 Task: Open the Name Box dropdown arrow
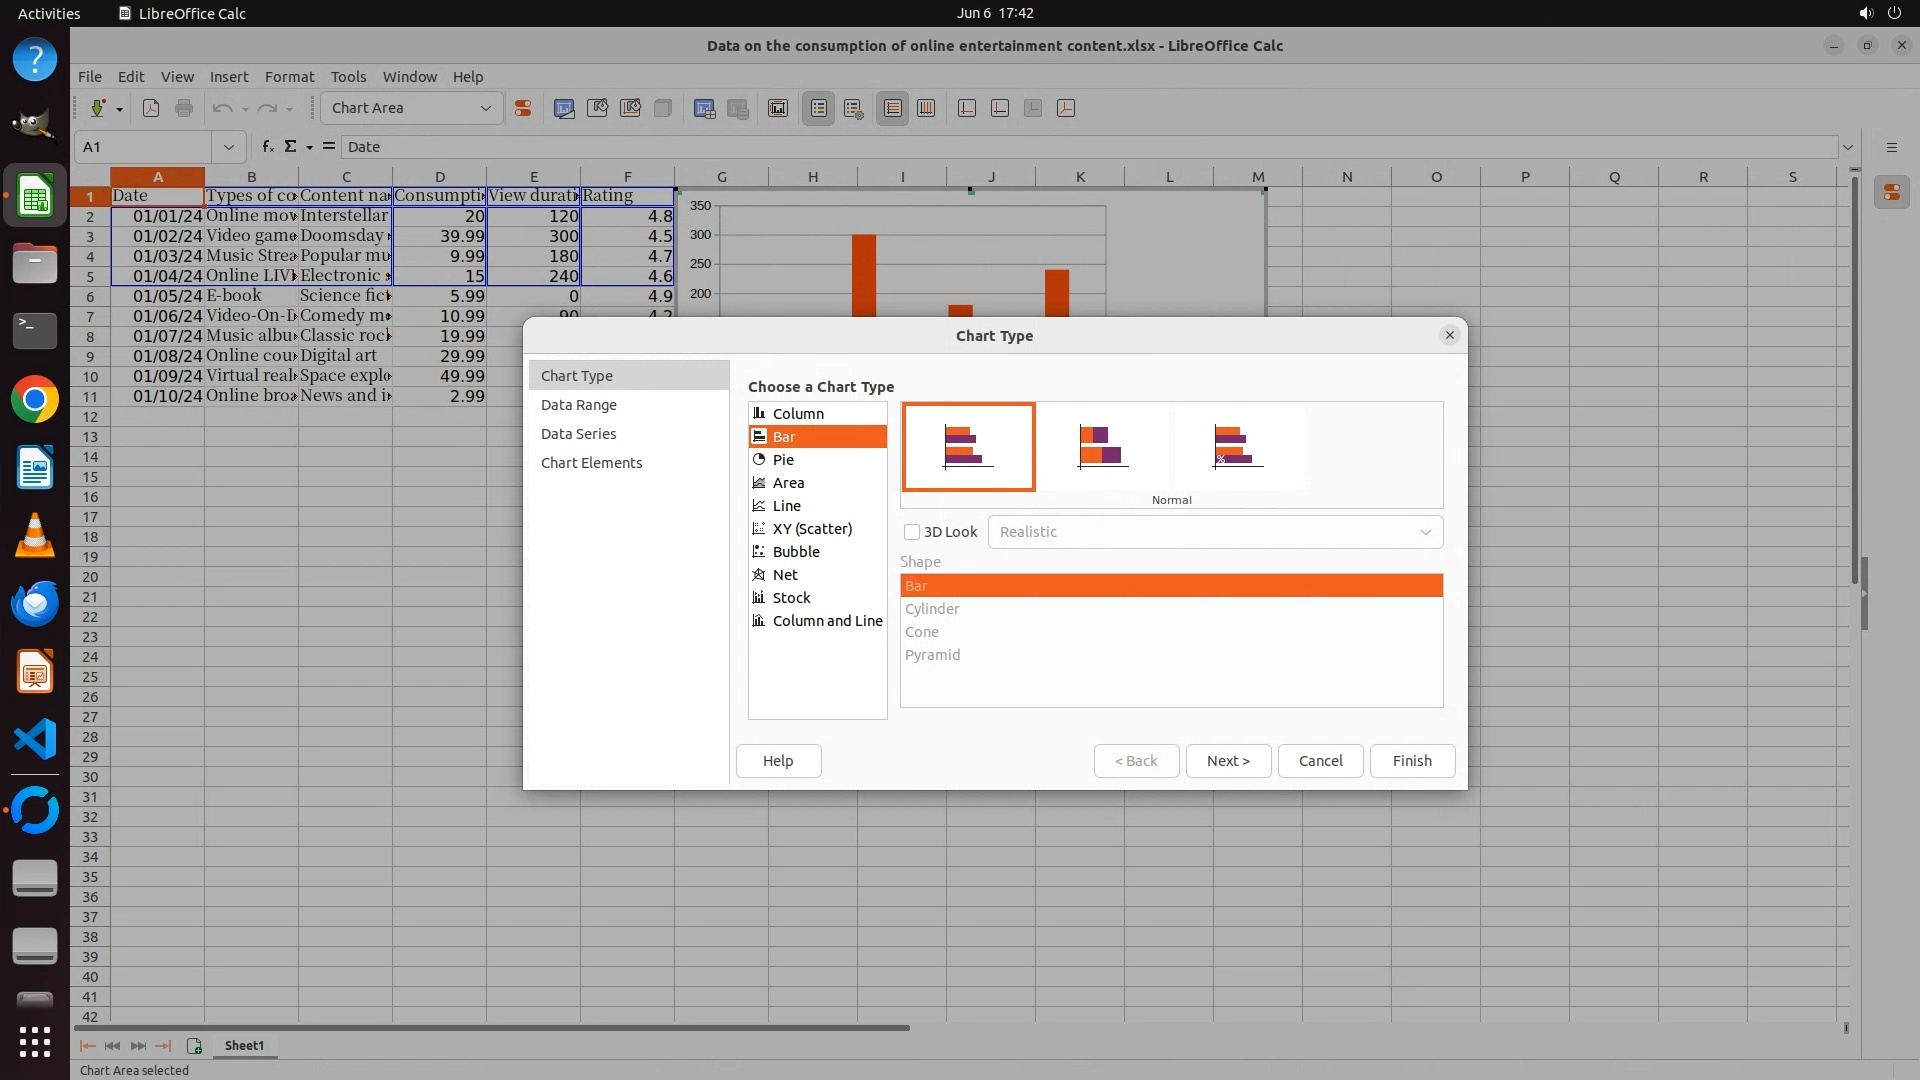[x=229, y=147]
